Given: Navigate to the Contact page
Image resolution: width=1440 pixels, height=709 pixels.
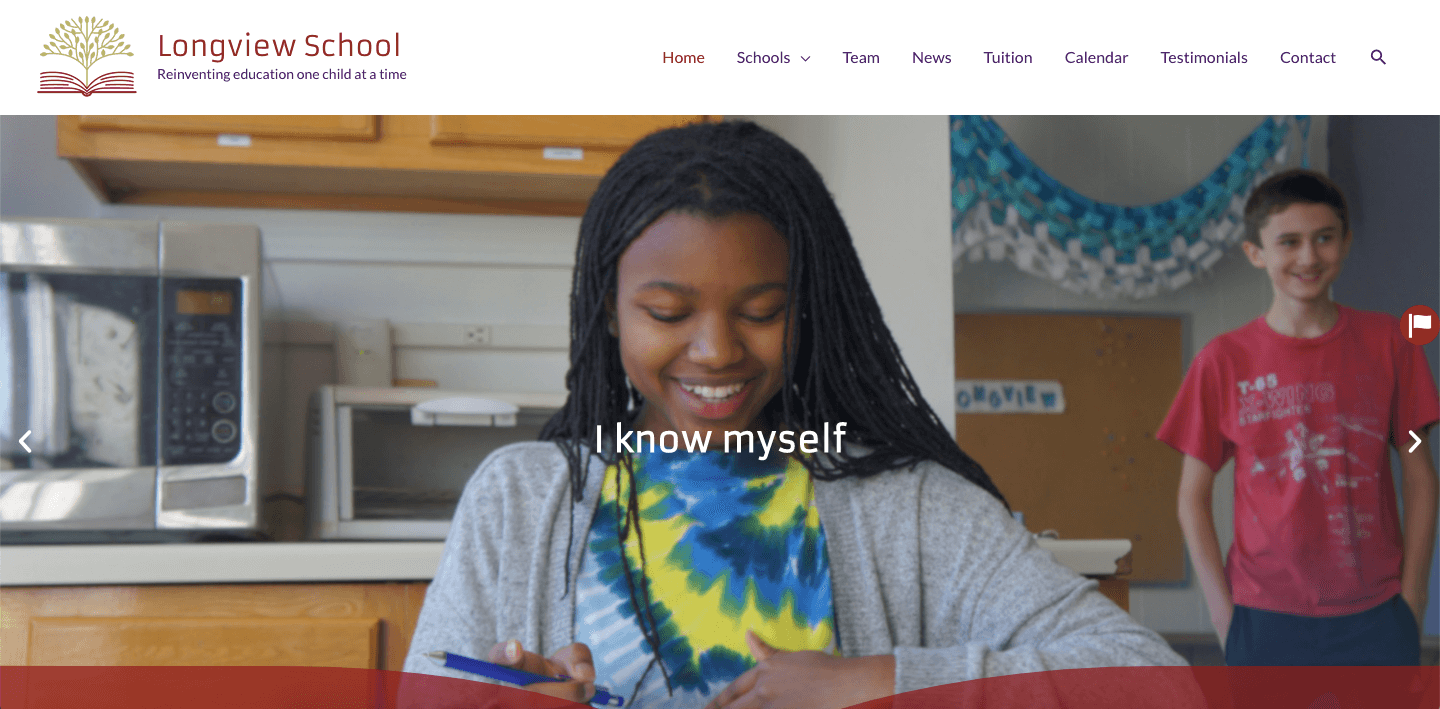Looking at the screenshot, I should pos(1308,58).
